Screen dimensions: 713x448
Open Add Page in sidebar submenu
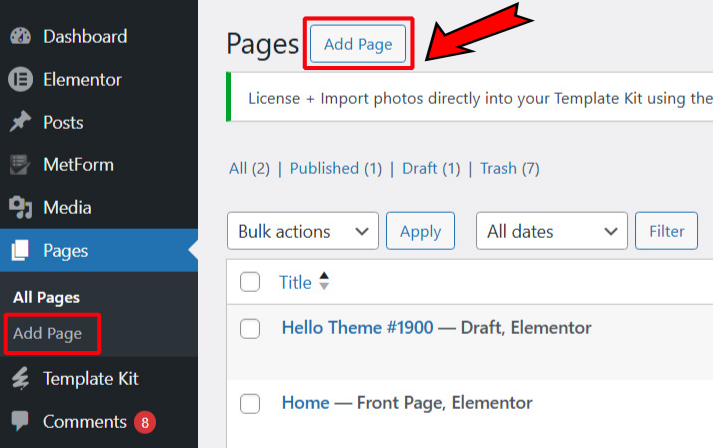48,334
